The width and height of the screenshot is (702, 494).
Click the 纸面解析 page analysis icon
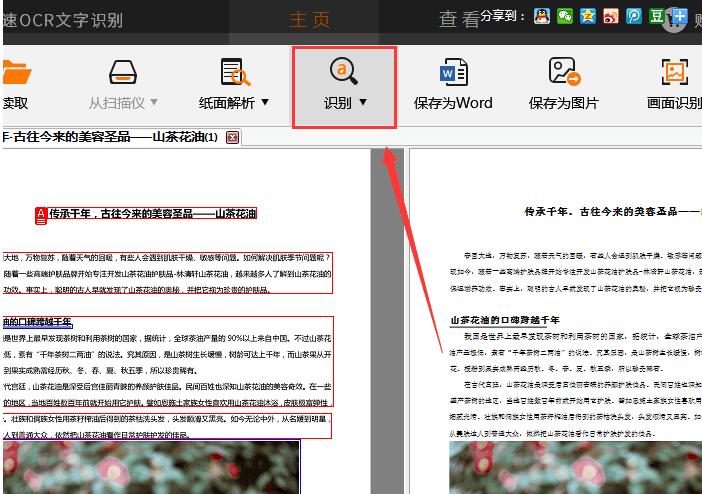pos(236,72)
